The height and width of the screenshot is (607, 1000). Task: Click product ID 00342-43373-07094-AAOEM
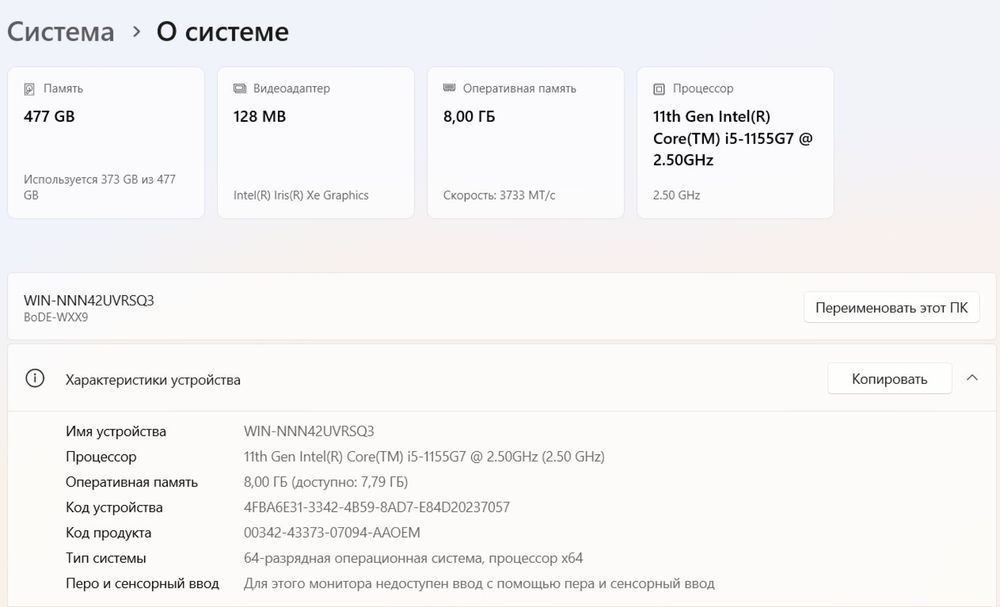pyautogui.click(x=332, y=532)
